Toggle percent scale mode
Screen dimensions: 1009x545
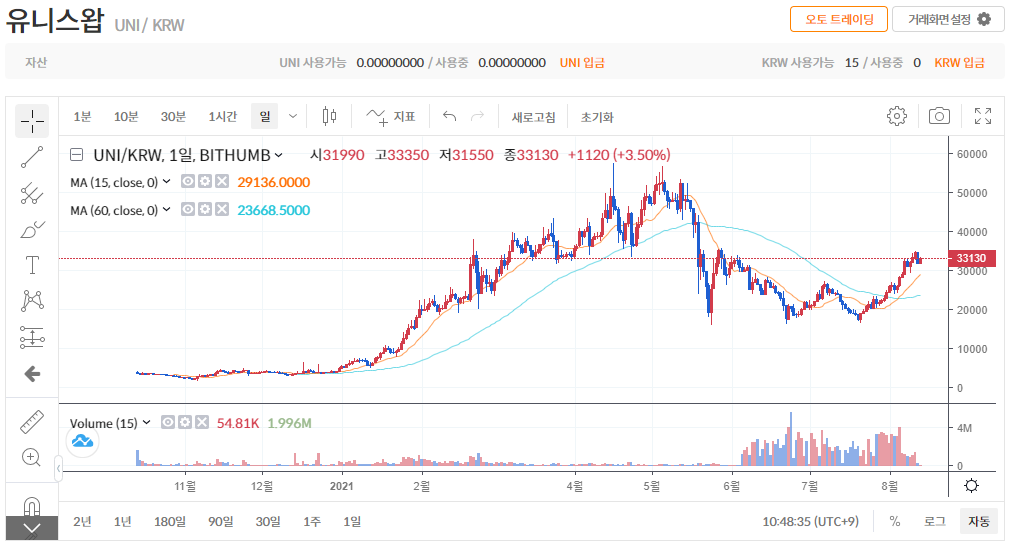895,521
